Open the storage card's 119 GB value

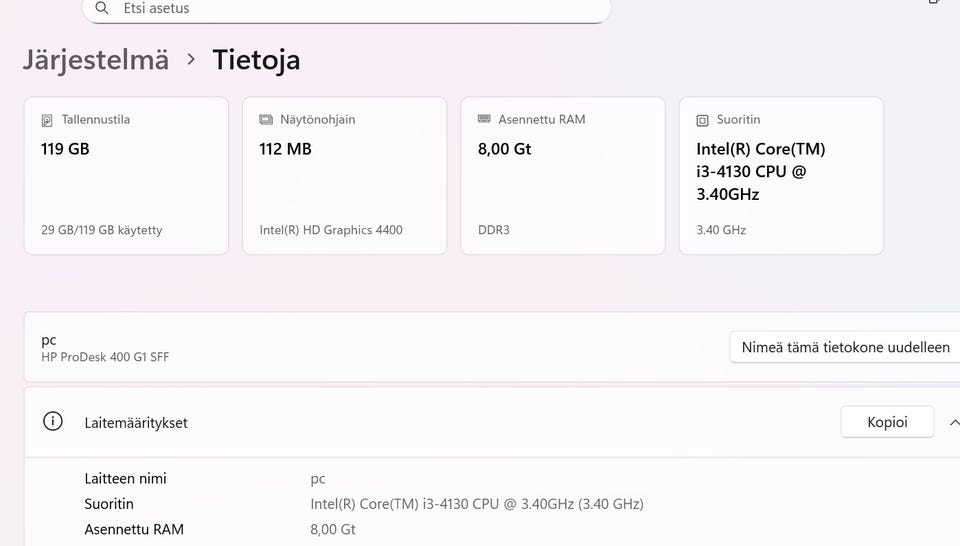click(x=66, y=149)
